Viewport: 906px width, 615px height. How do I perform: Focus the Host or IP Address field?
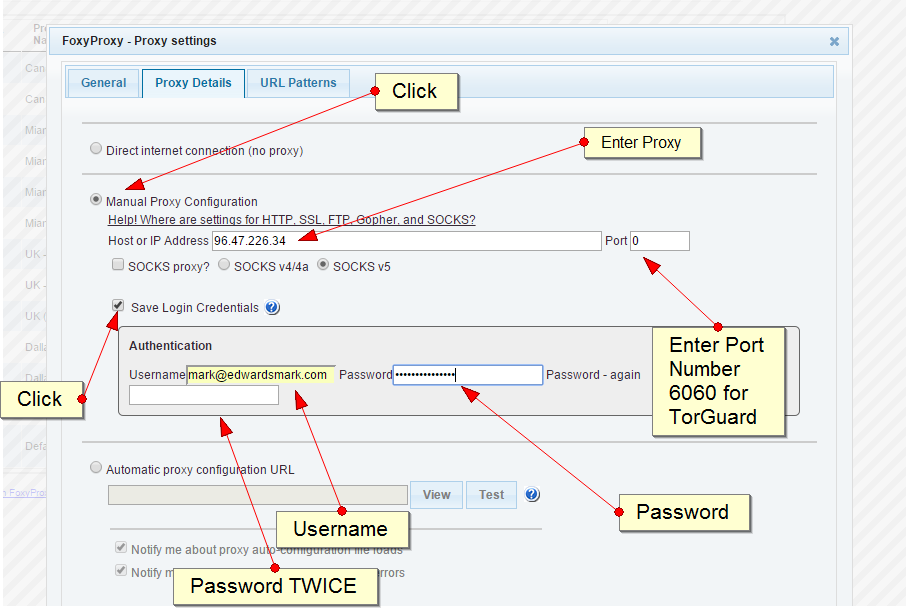[406, 241]
